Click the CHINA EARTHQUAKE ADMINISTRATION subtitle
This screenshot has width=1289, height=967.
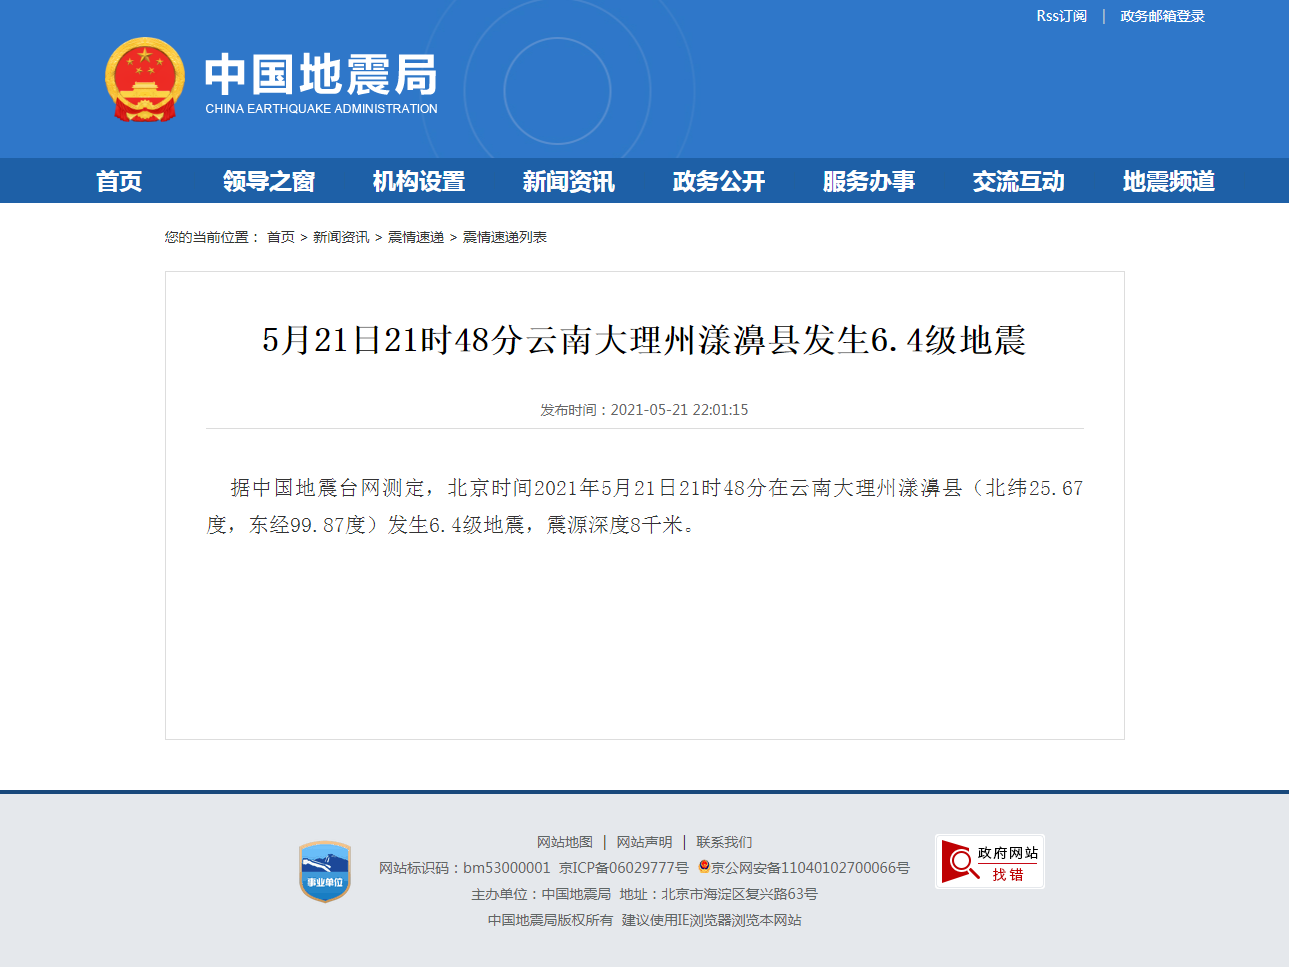point(321,109)
